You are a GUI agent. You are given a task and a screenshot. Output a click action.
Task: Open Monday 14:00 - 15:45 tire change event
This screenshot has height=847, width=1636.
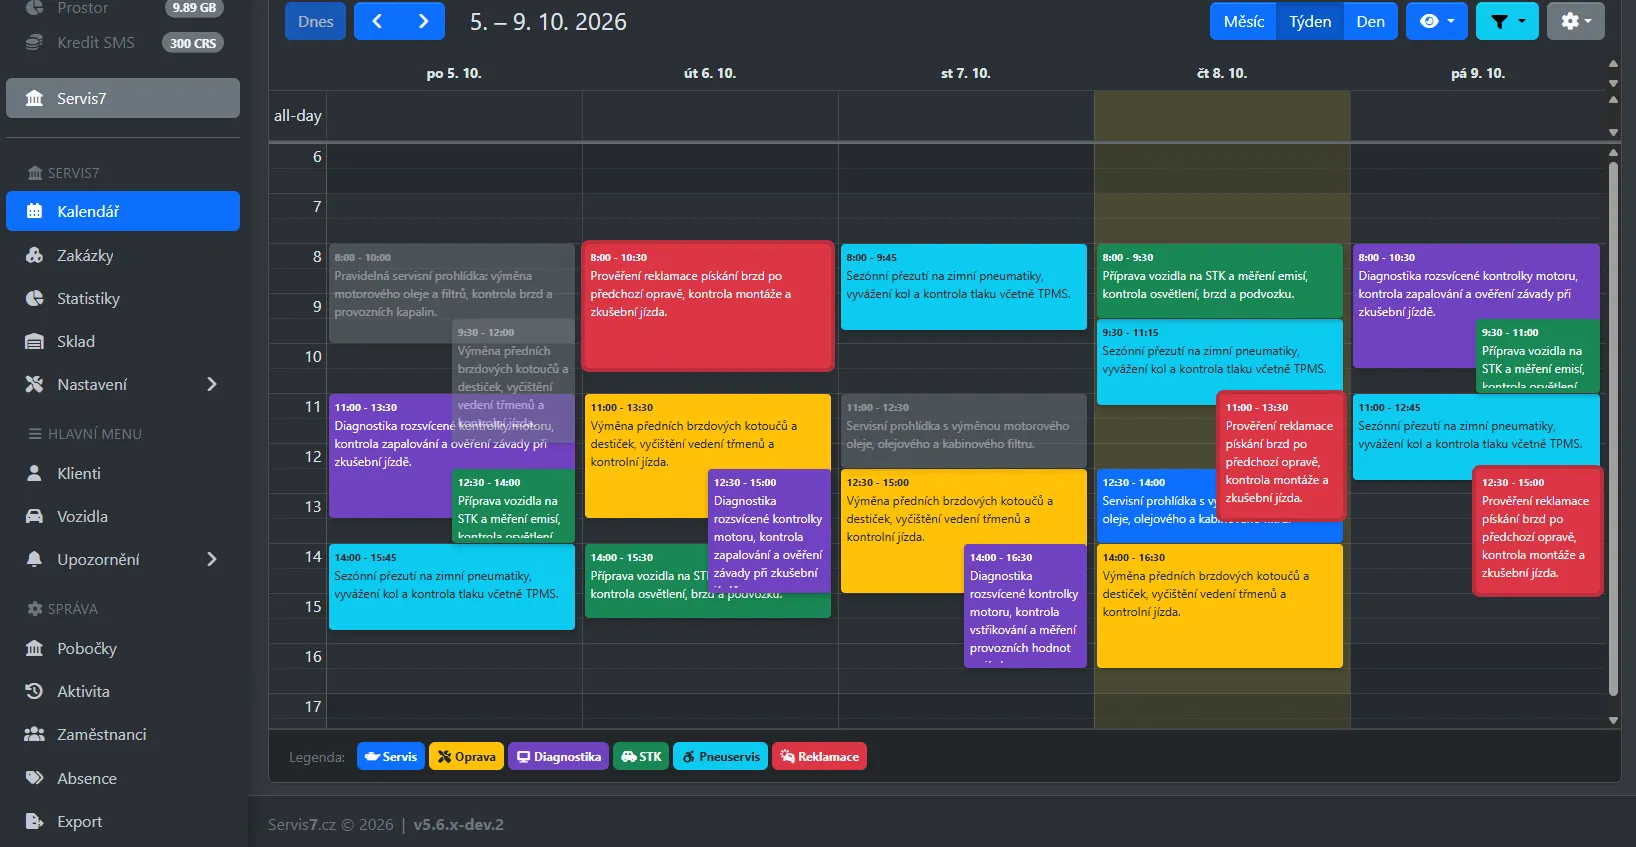coord(452,587)
